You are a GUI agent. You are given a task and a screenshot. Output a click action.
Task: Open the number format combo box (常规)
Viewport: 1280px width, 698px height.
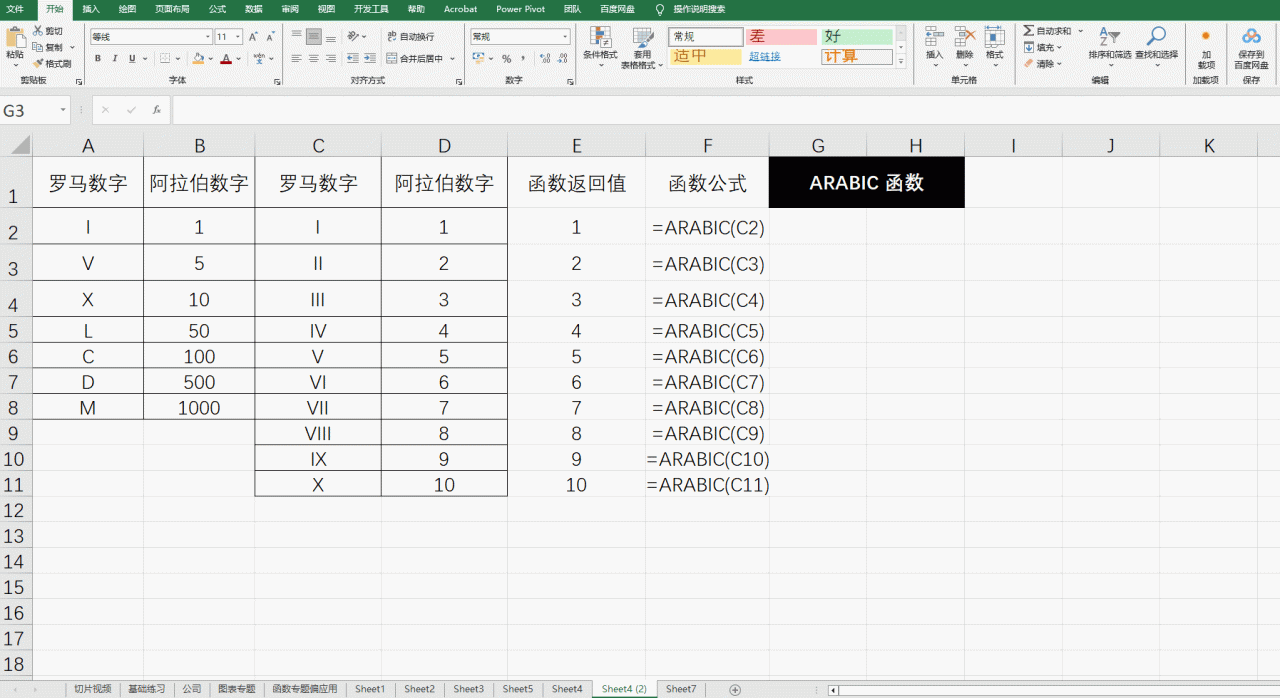(520, 37)
